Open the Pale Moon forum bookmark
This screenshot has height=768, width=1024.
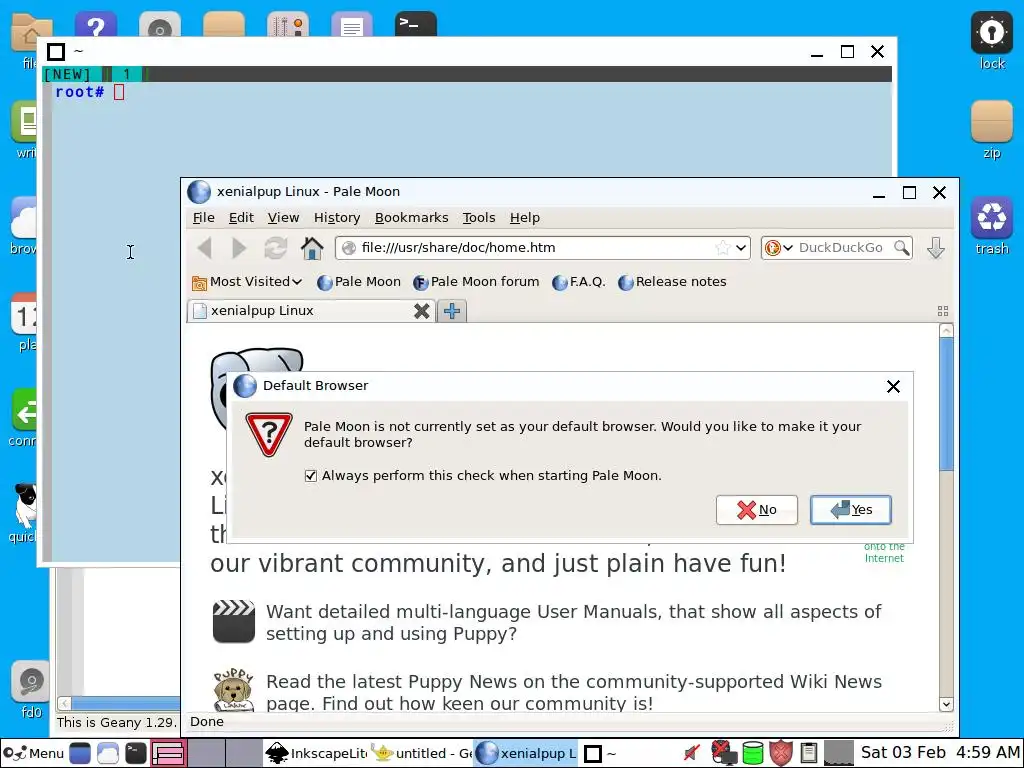click(x=476, y=281)
